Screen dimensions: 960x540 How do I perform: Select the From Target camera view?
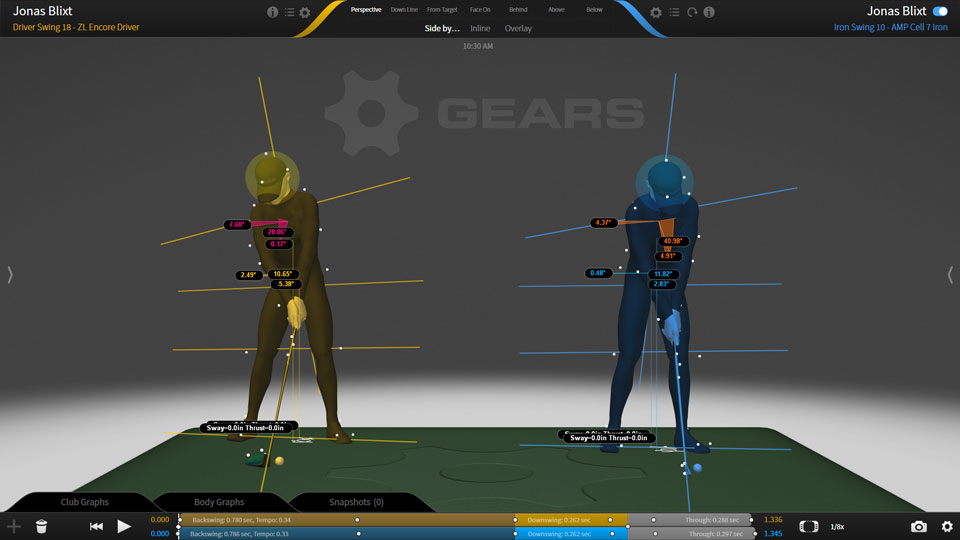point(442,10)
